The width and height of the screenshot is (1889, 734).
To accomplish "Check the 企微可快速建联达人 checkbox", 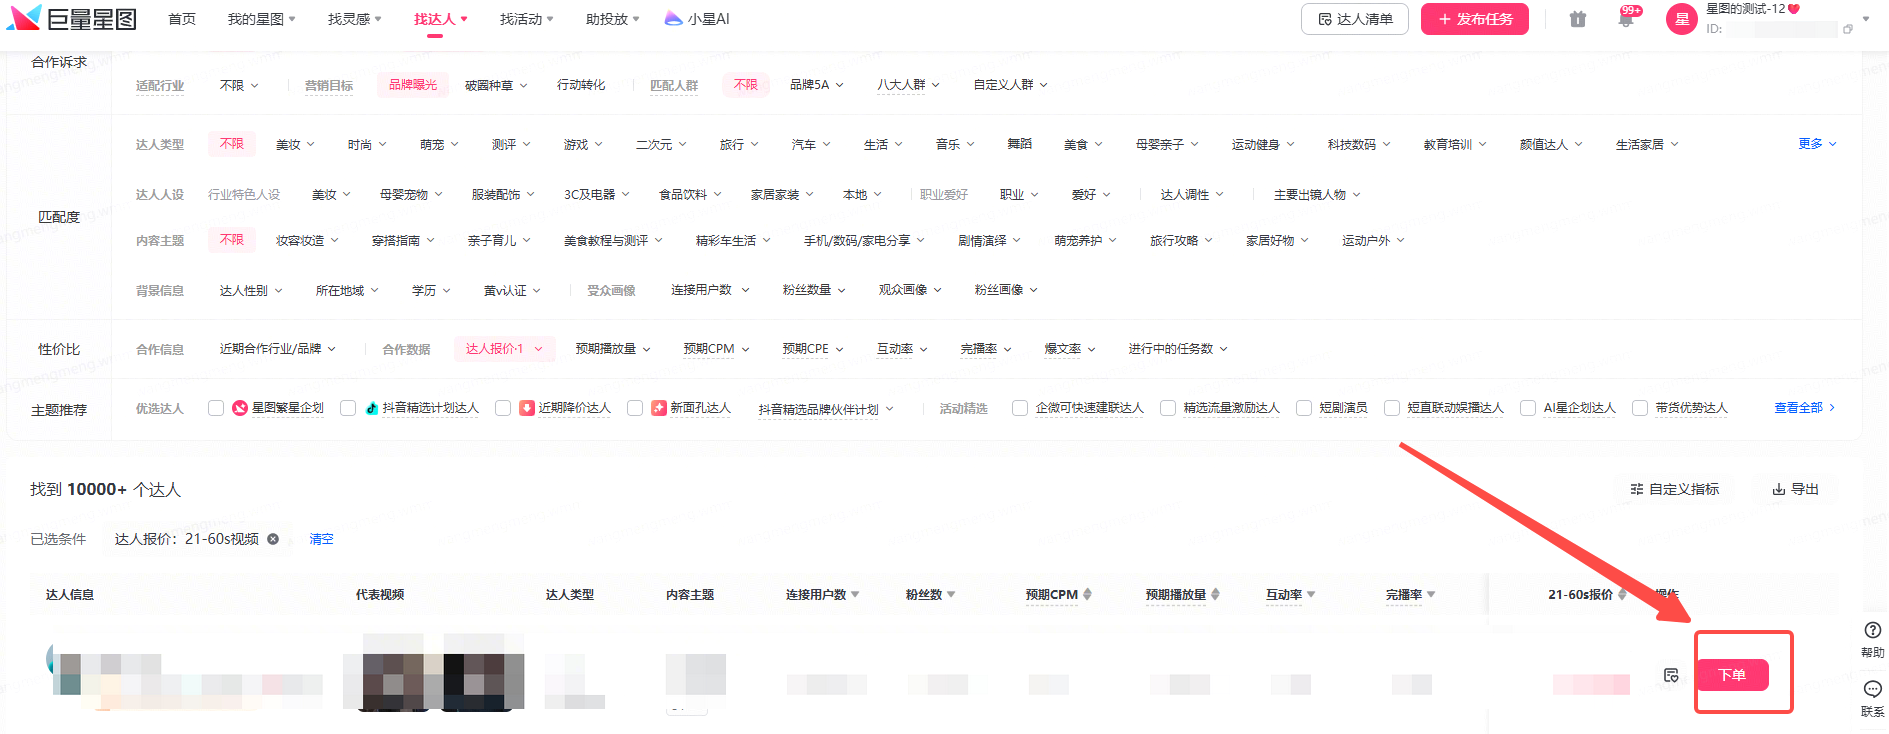I will pos(1020,408).
